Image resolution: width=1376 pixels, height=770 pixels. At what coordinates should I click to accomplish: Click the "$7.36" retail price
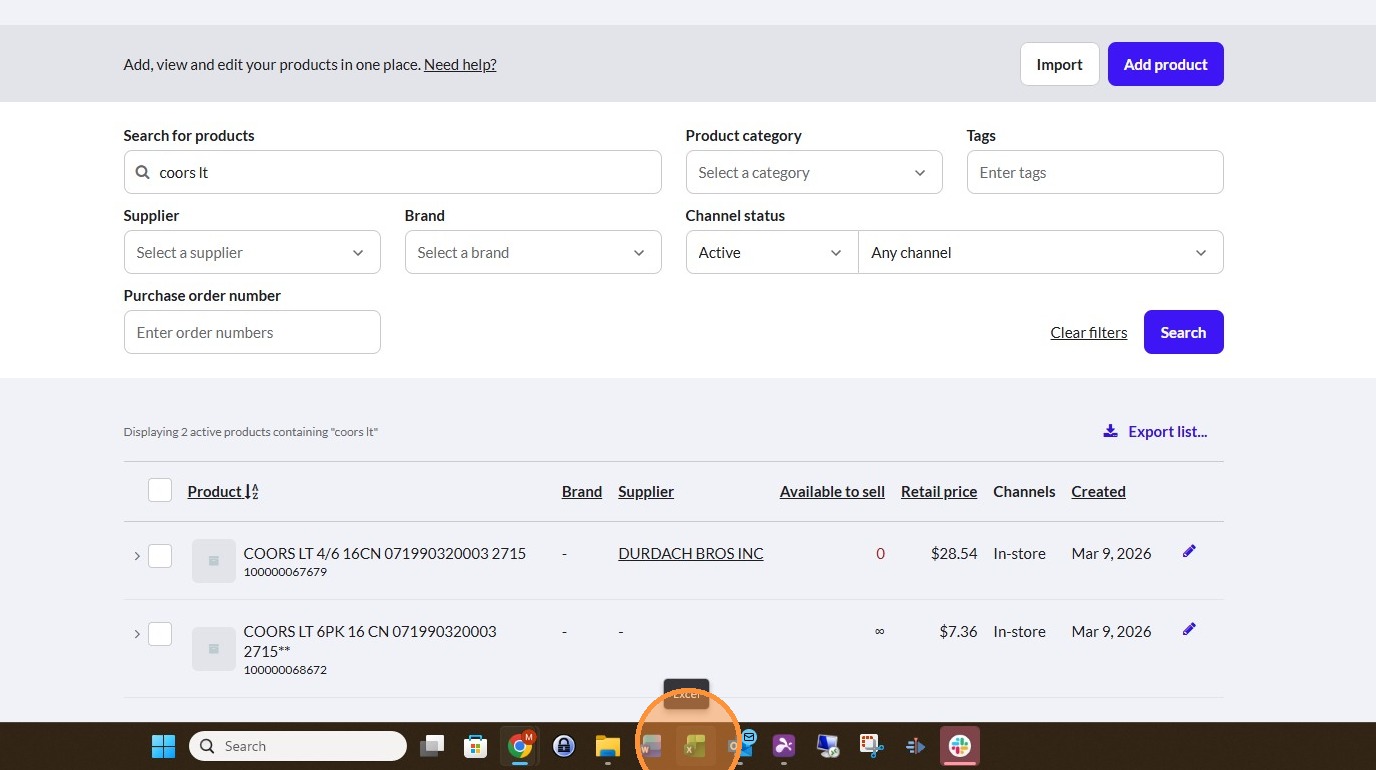click(x=958, y=631)
